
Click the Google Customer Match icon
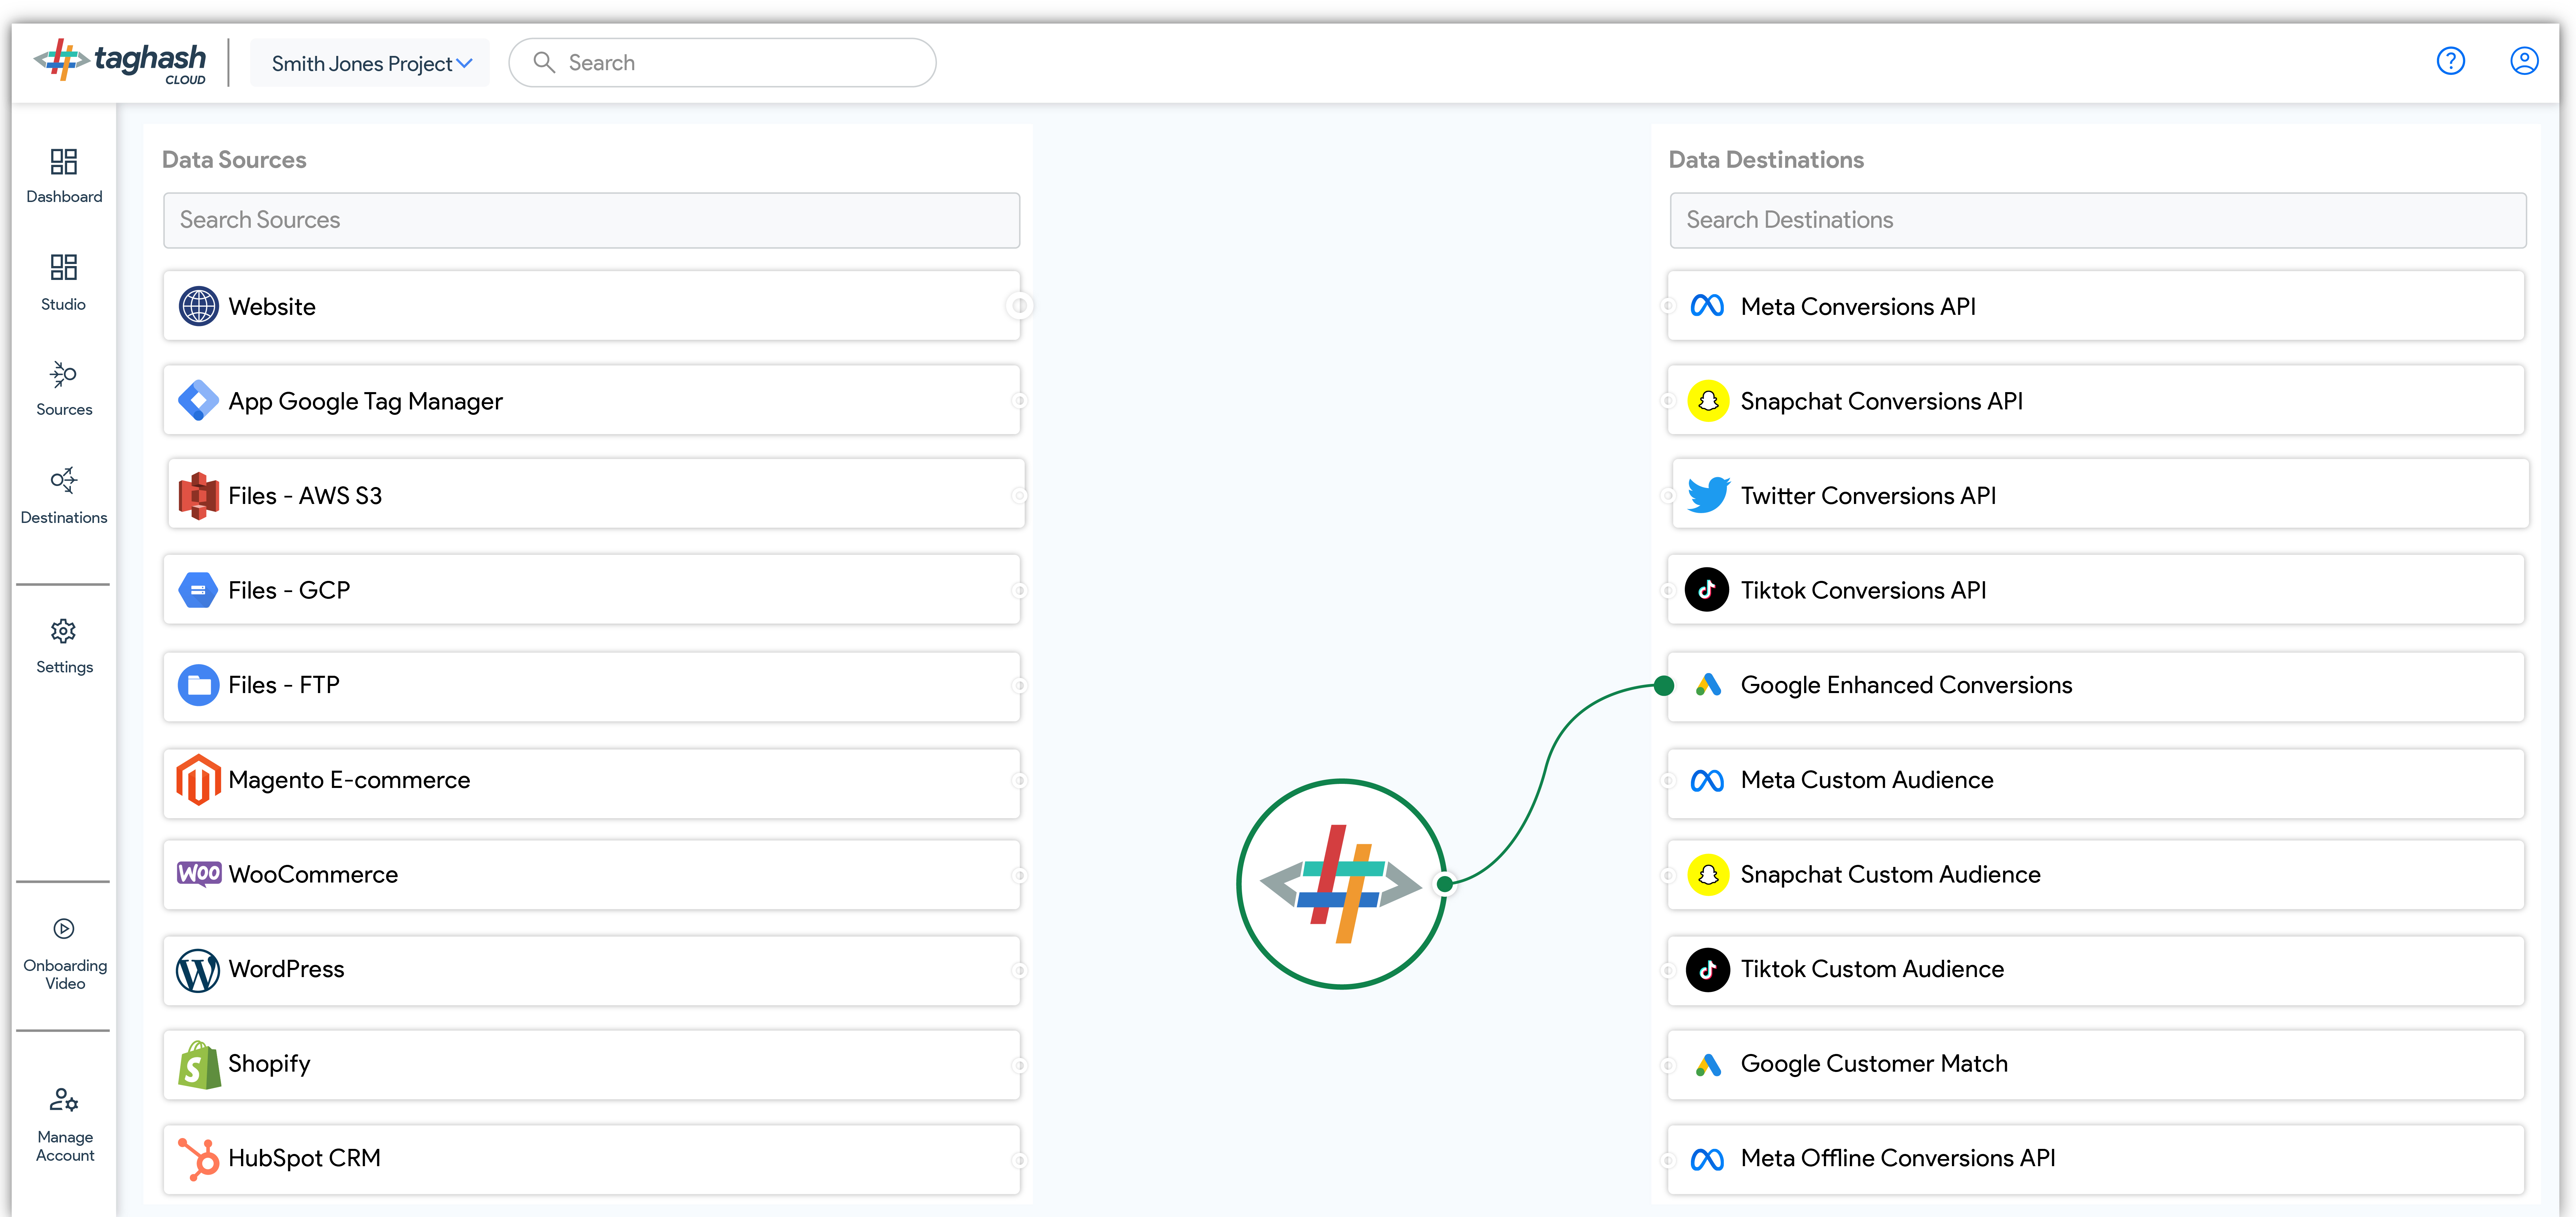pyautogui.click(x=1708, y=1064)
